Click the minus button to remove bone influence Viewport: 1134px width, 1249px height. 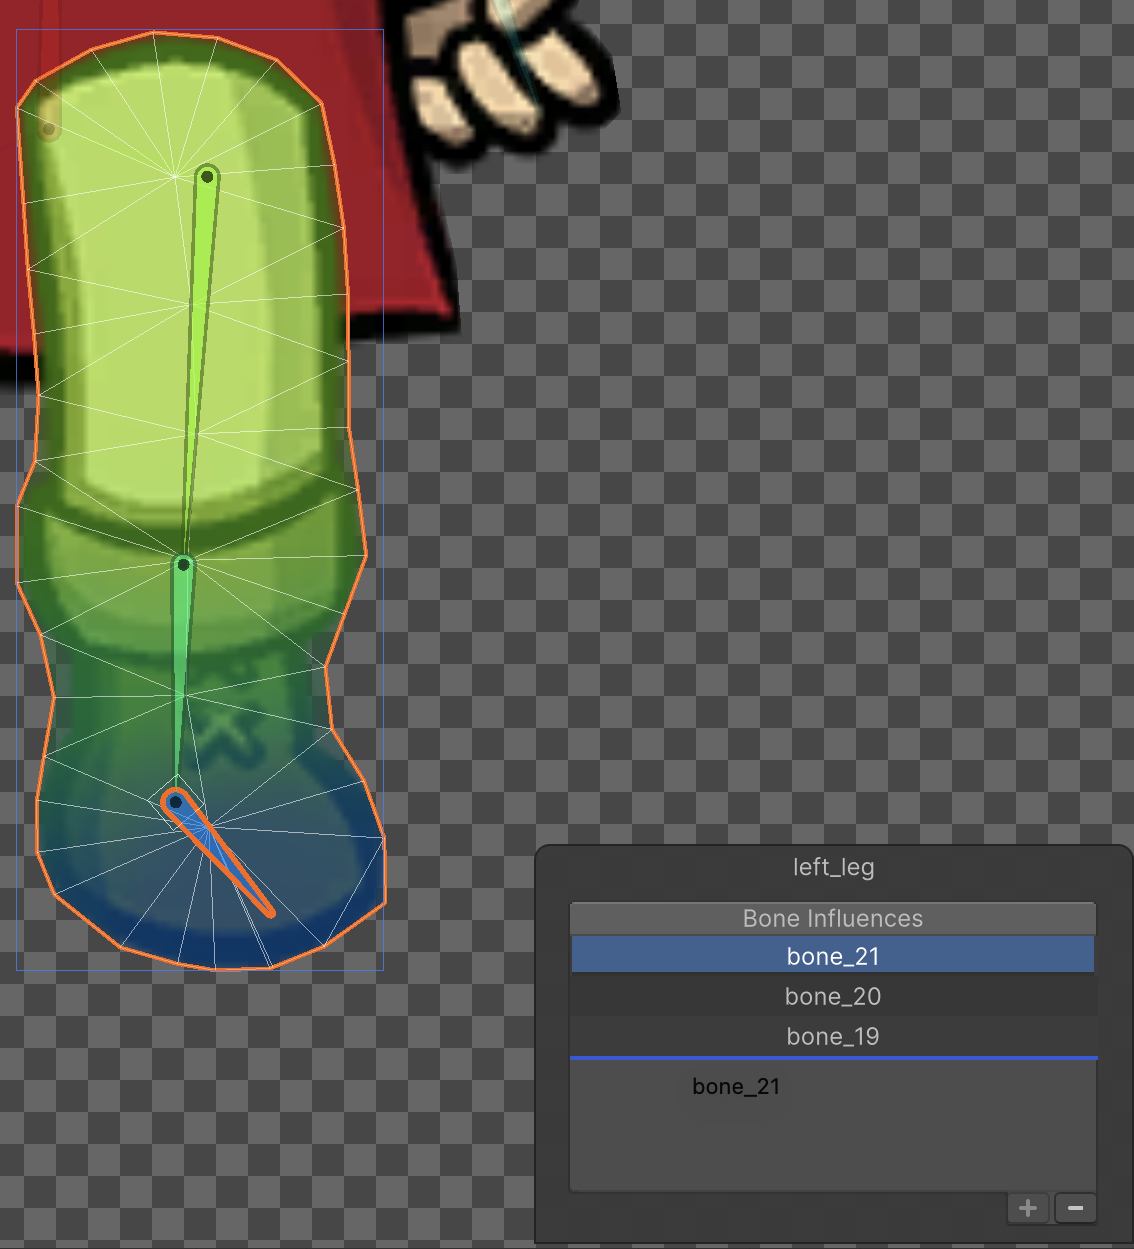[x=1076, y=1208]
